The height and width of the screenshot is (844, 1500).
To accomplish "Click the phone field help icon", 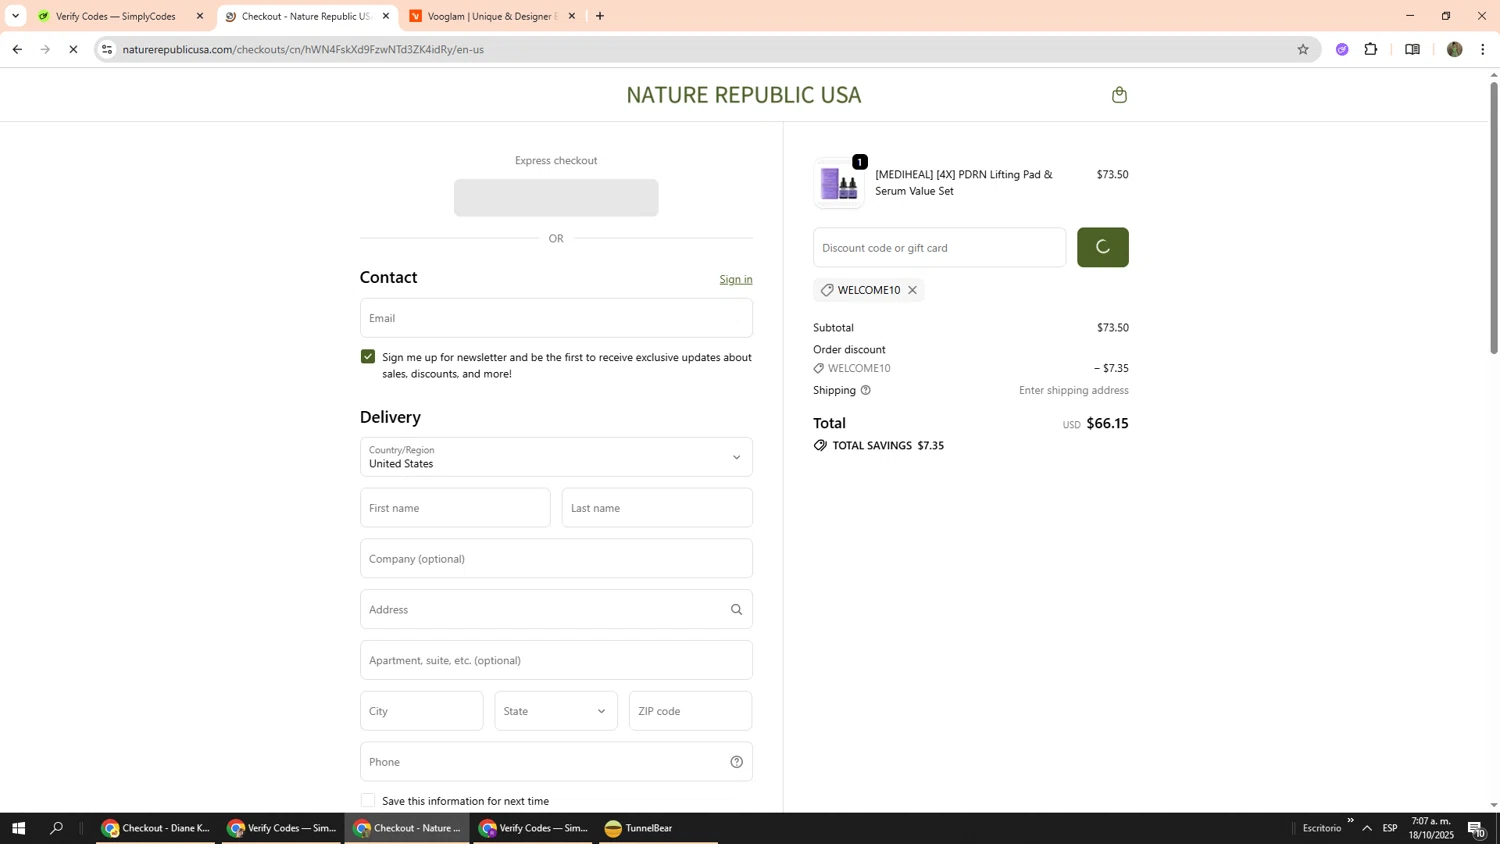I will point(737,762).
